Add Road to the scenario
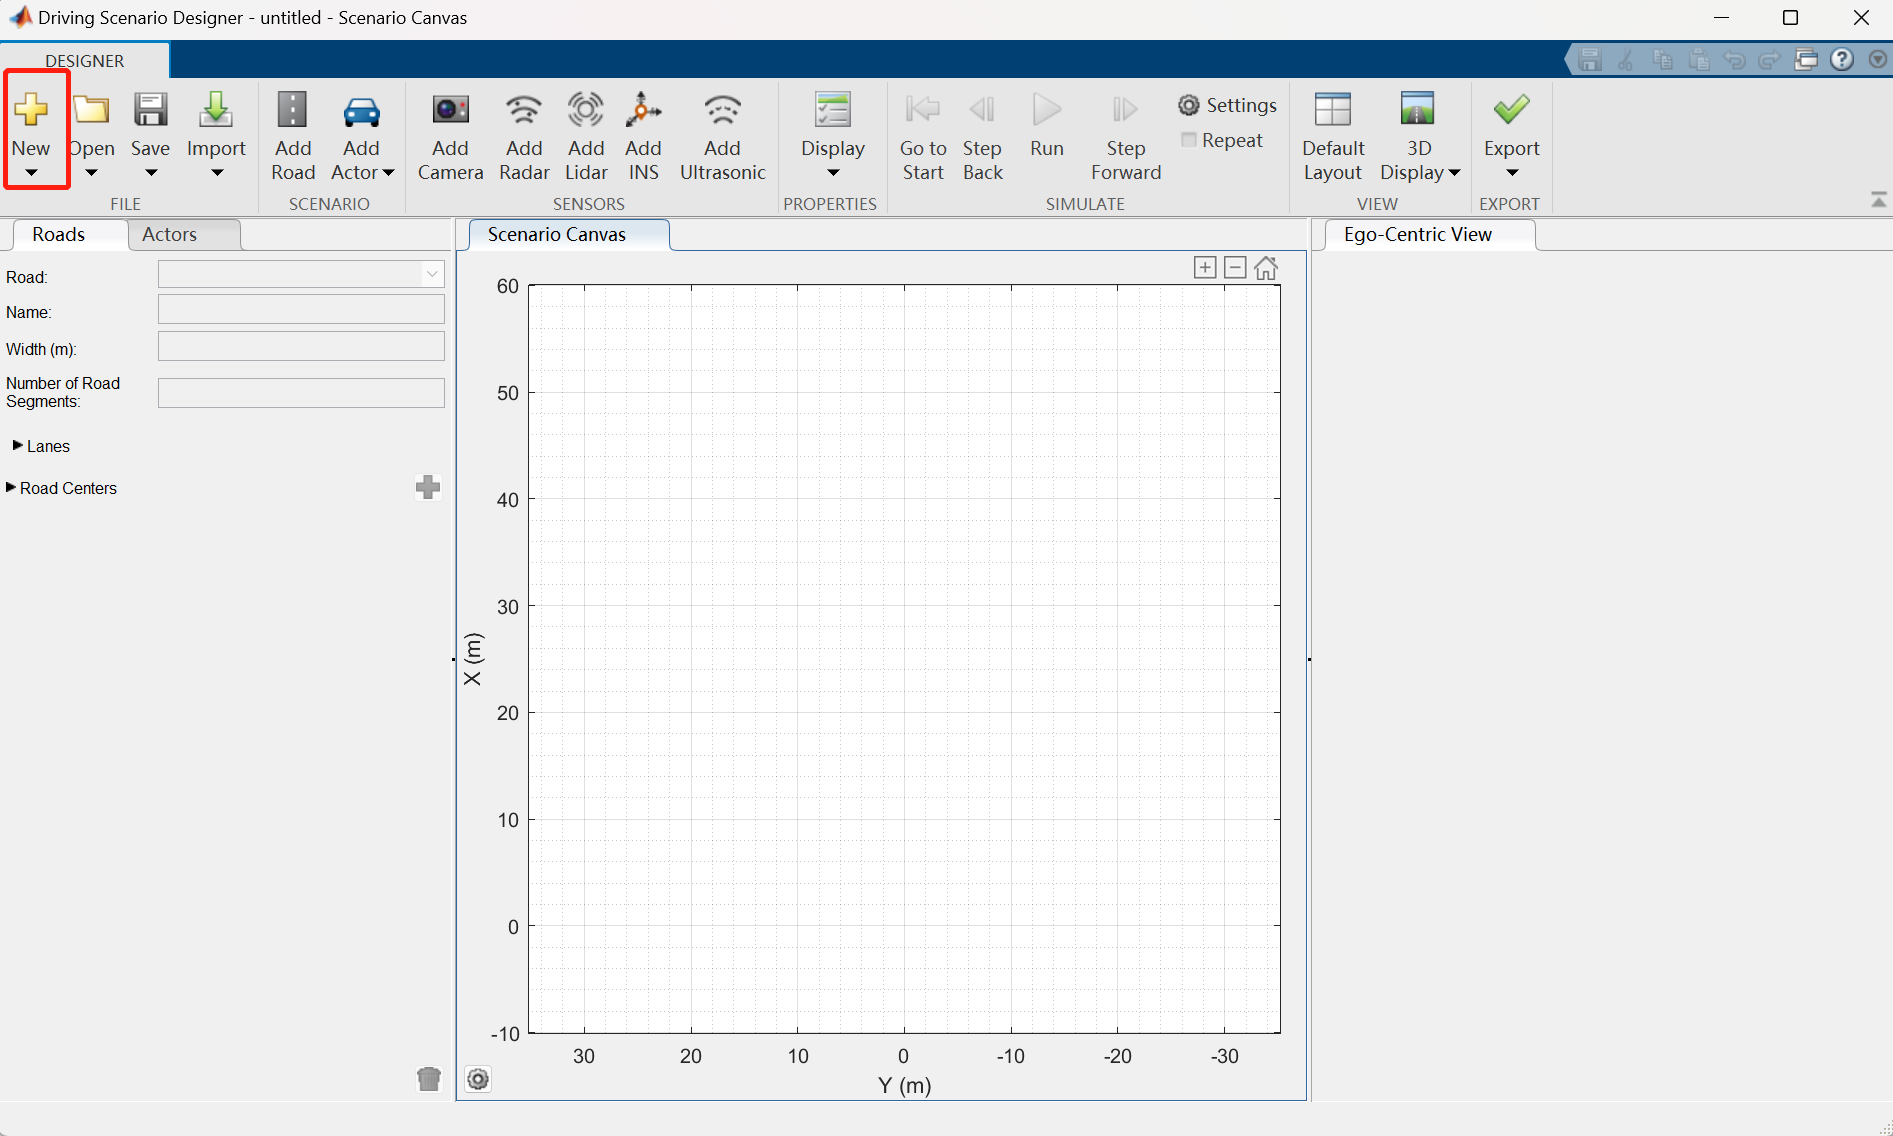The height and width of the screenshot is (1136, 1893). (x=293, y=136)
